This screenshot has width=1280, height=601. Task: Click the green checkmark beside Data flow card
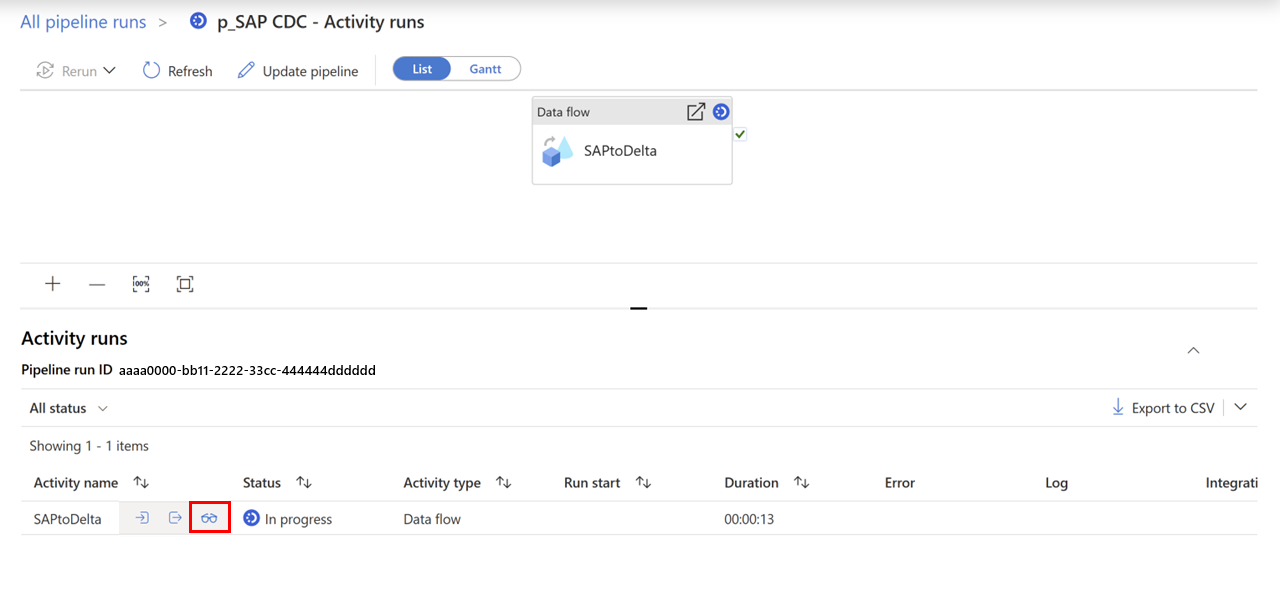[x=741, y=133]
